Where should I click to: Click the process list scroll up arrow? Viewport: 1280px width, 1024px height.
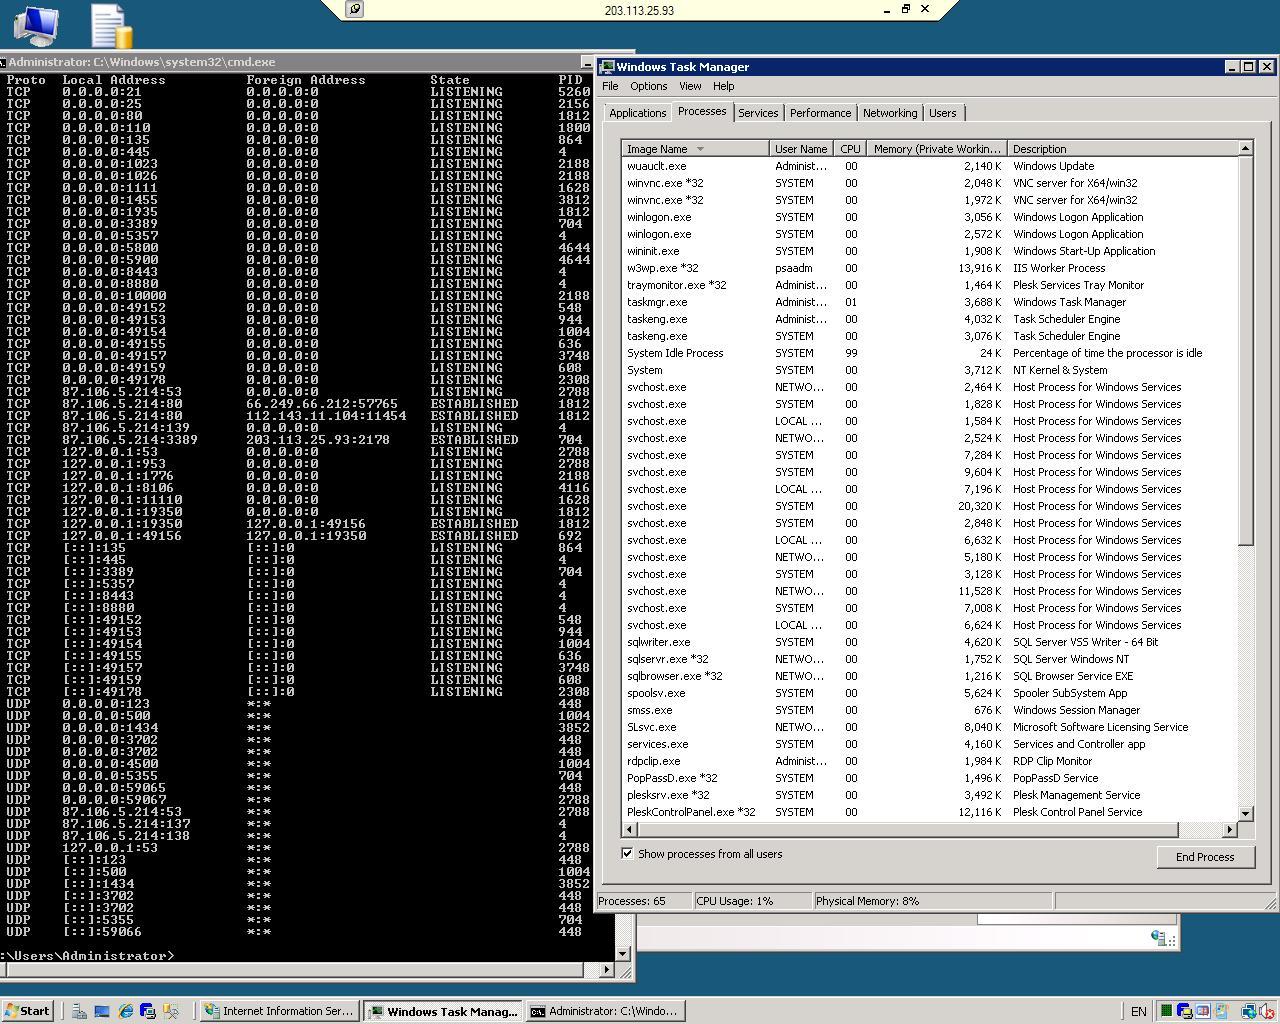tap(1245, 148)
